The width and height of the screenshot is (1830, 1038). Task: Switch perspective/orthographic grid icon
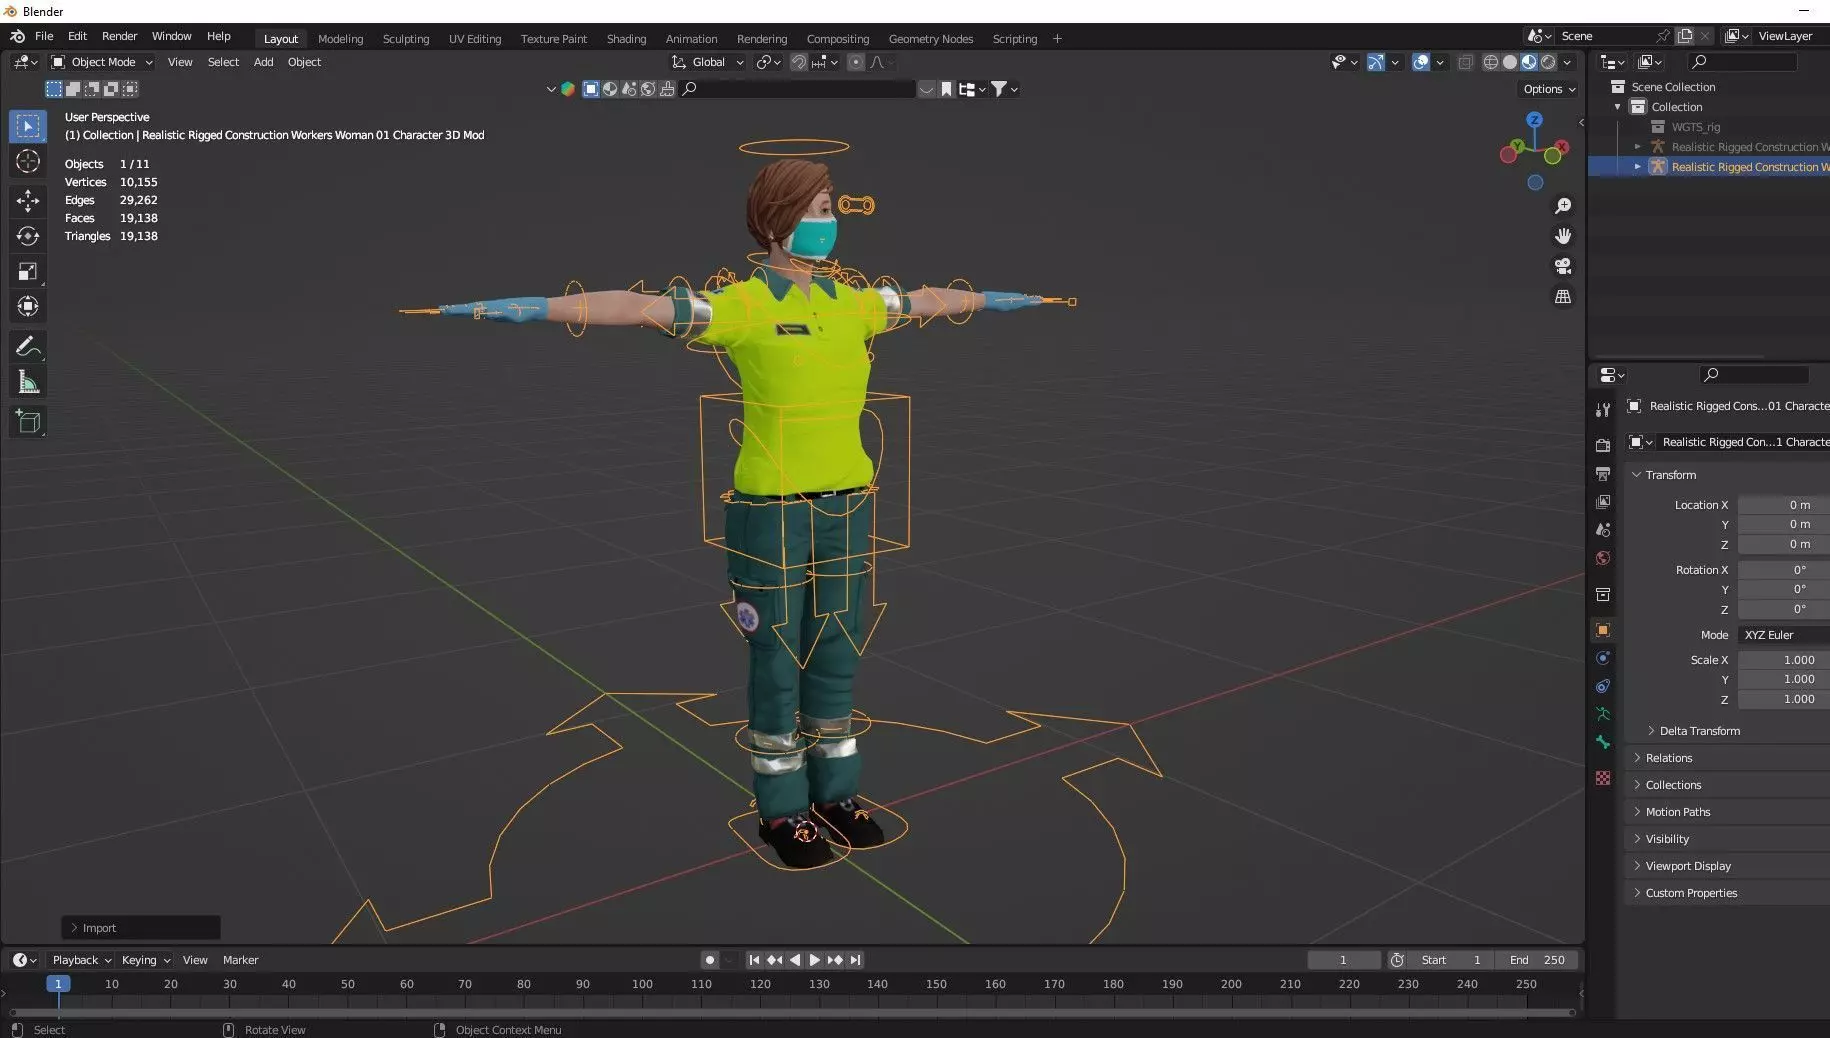point(1562,297)
